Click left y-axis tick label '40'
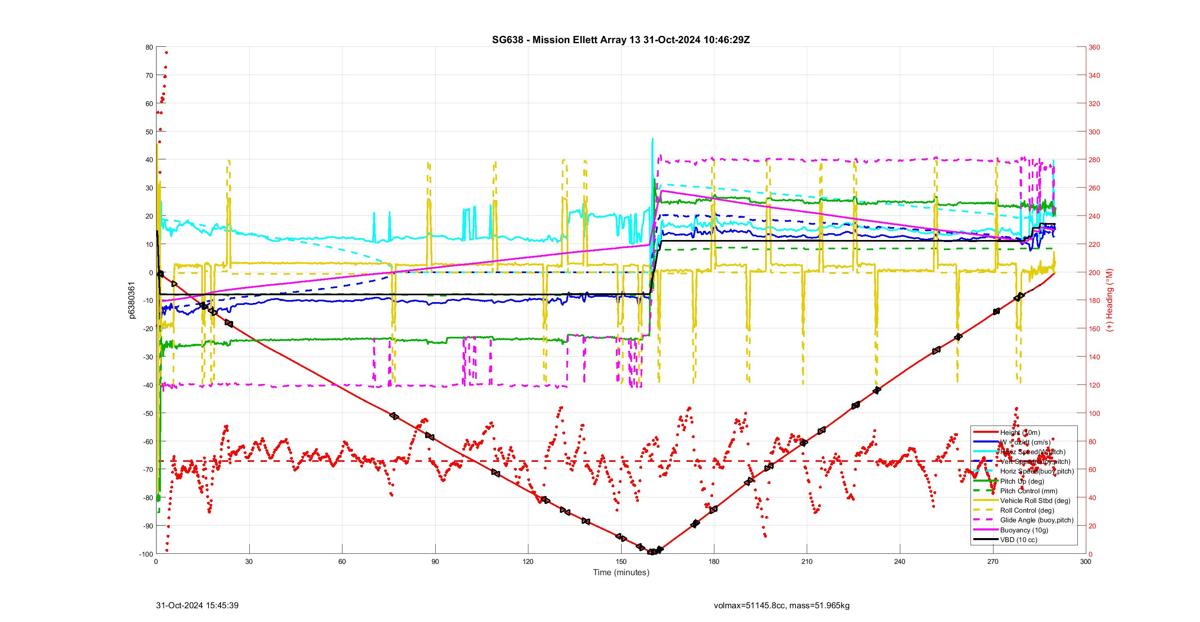The height and width of the screenshot is (622, 1200). pyautogui.click(x=148, y=160)
